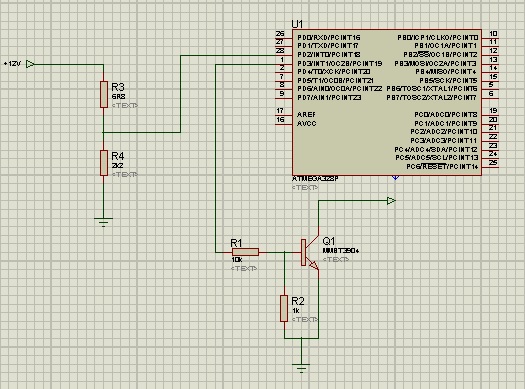
Task: Click the R3 reference label
Action: [x=118, y=87]
